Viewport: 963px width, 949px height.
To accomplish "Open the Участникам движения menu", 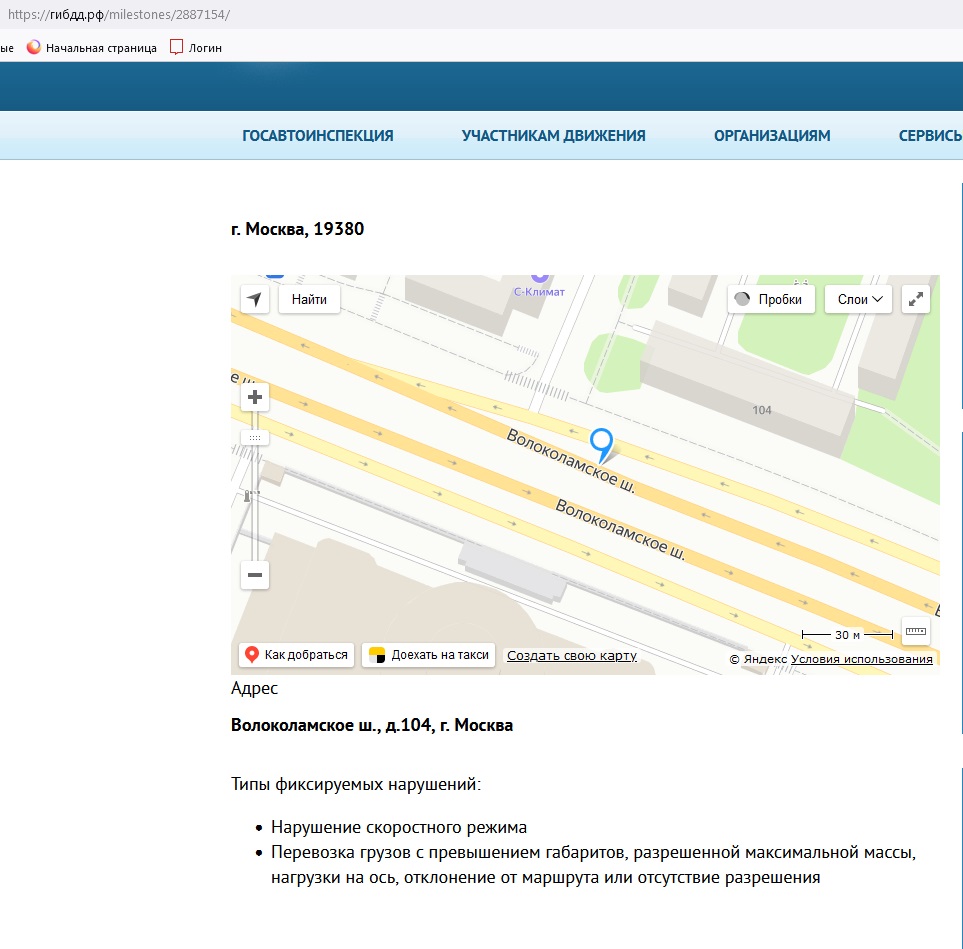I will coord(553,136).
